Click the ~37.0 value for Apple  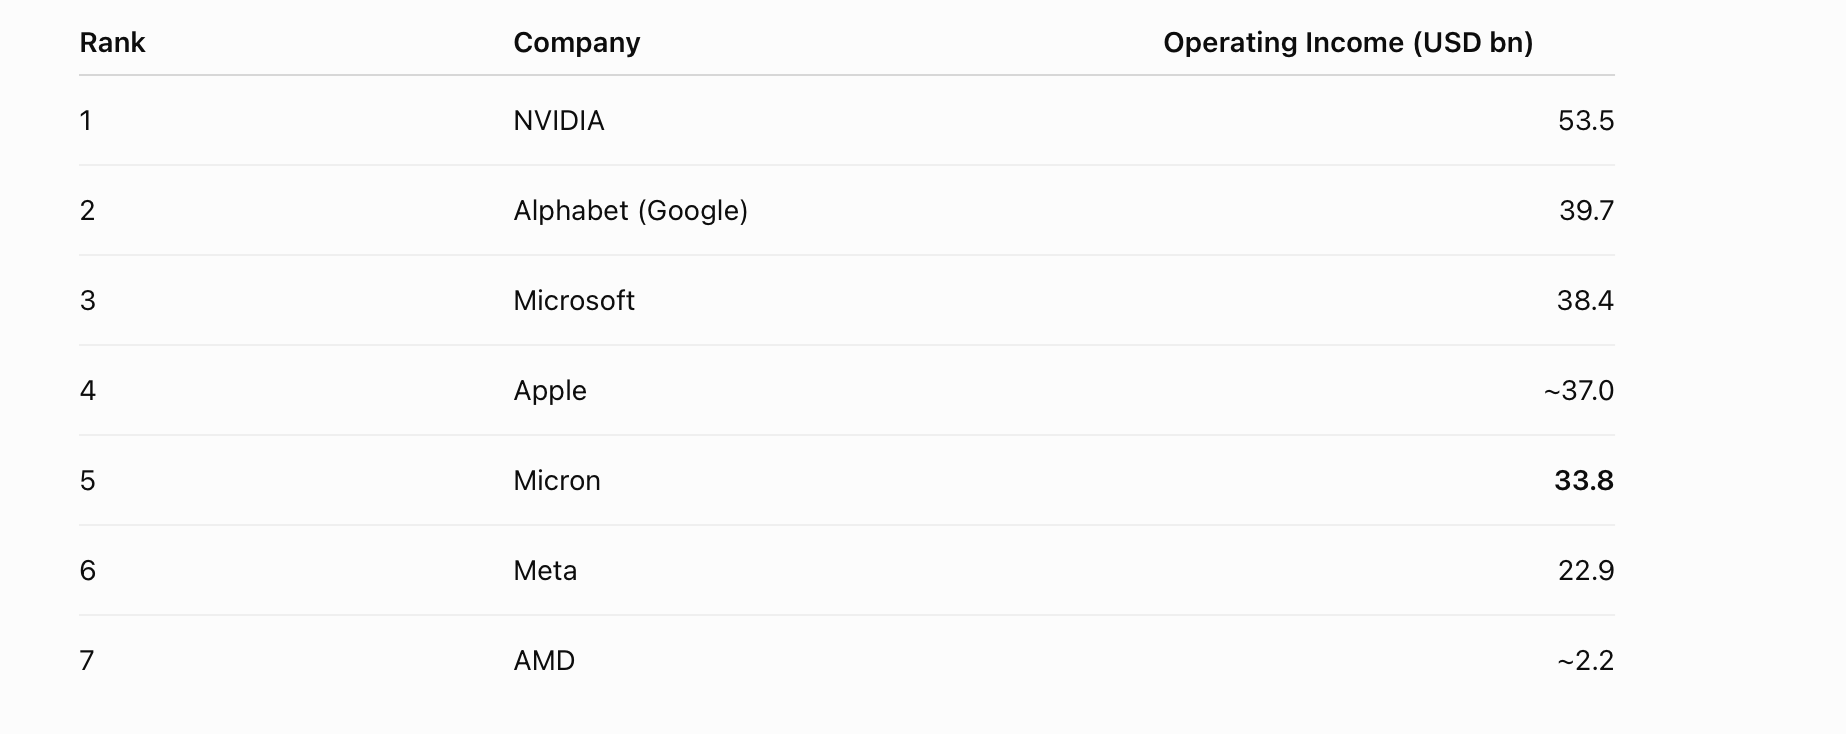click(1579, 391)
